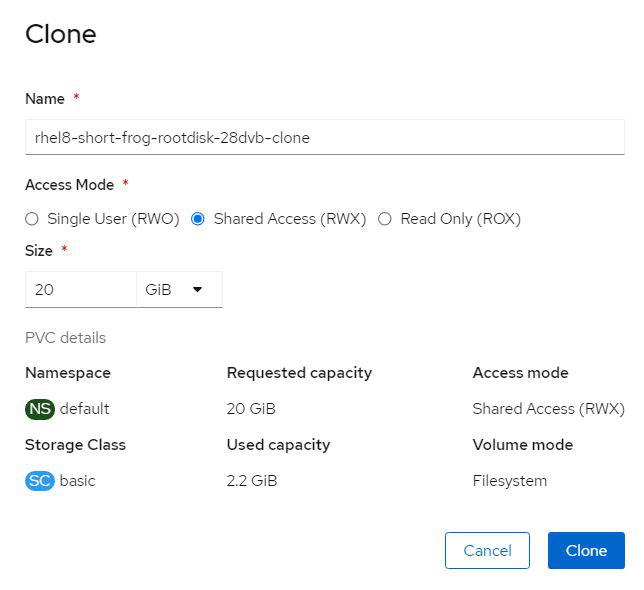Screen dimensions: 644x590
Task: Choose Read Only (ROX) access mode
Action: coord(385,219)
